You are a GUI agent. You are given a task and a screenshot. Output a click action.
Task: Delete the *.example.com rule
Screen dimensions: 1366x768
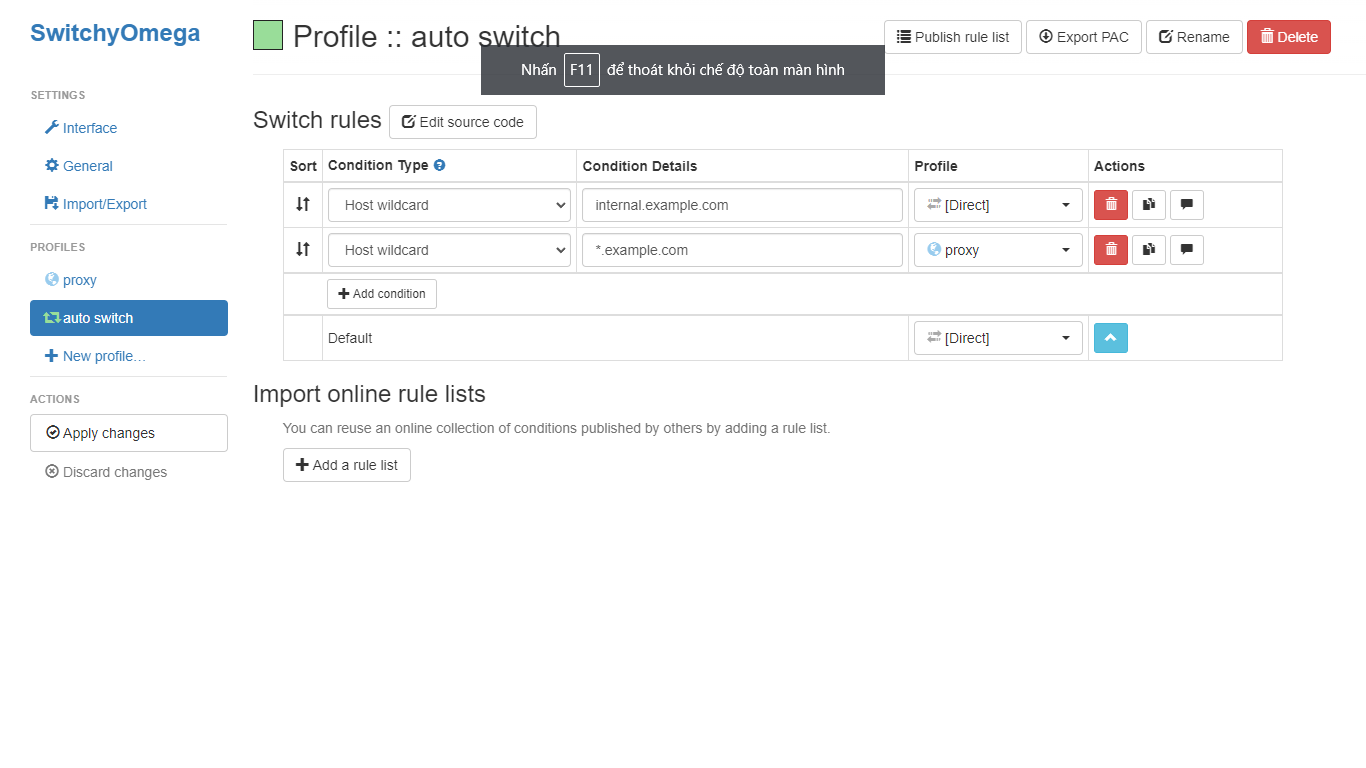pyautogui.click(x=1111, y=250)
